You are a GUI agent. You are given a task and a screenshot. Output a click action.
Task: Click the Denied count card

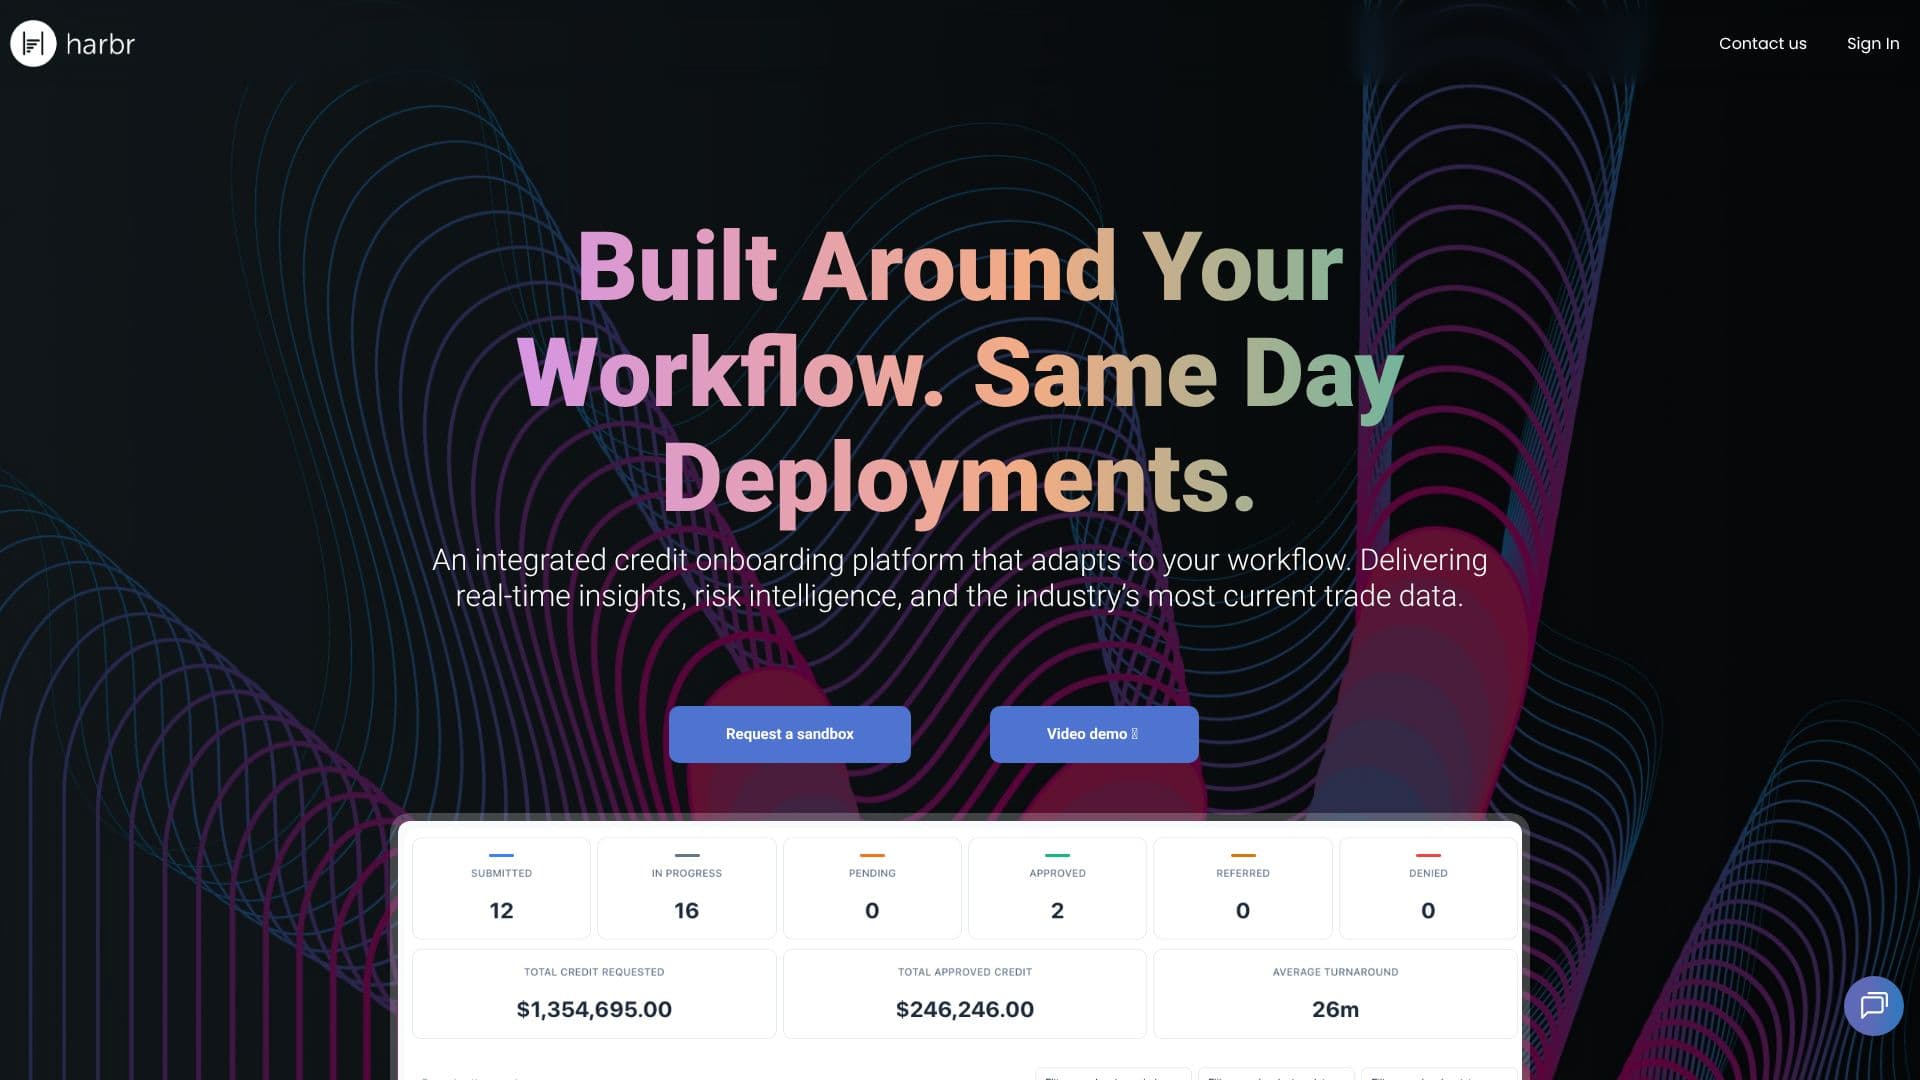click(1428, 888)
